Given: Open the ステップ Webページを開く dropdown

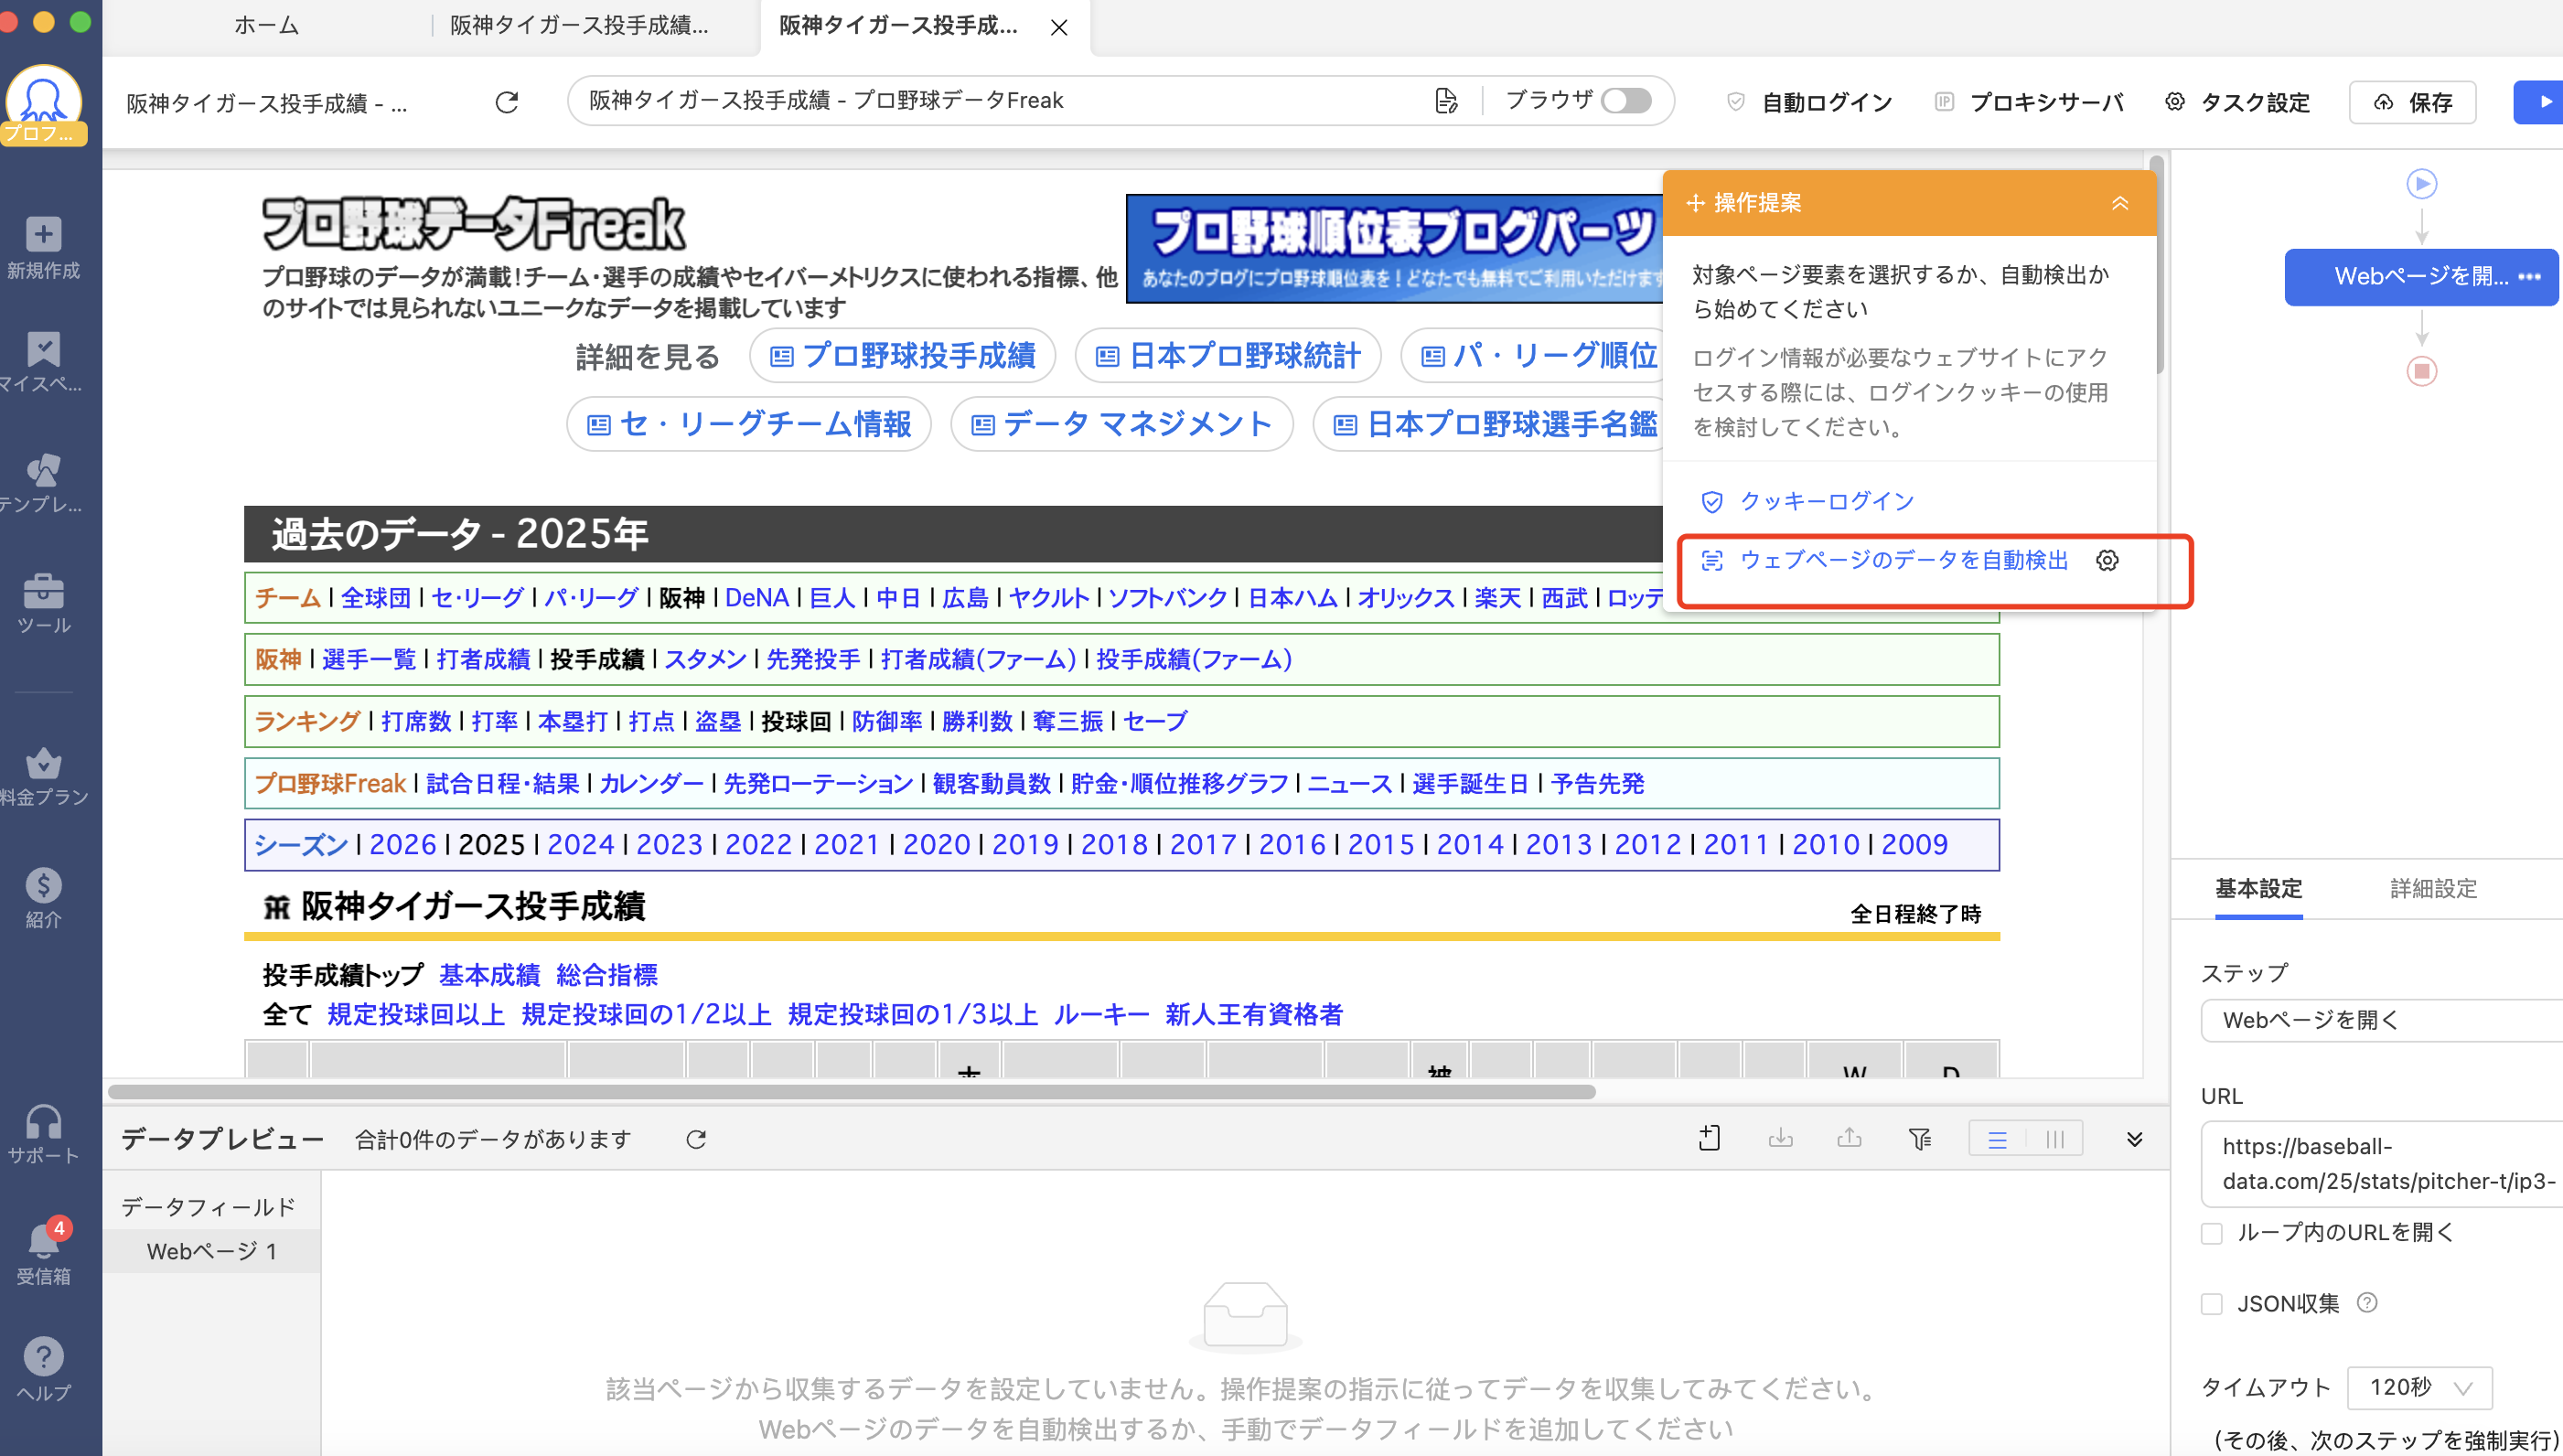Looking at the screenshot, I should click(2382, 1020).
